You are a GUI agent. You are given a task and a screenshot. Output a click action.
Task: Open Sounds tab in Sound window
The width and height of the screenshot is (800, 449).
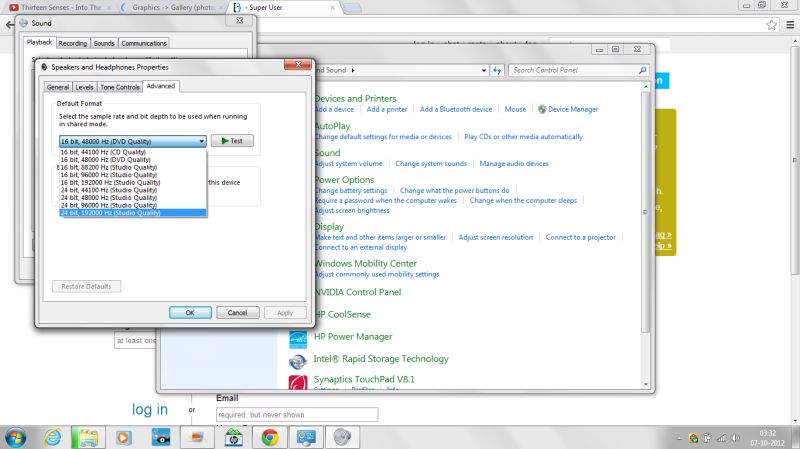click(x=104, y=43)
